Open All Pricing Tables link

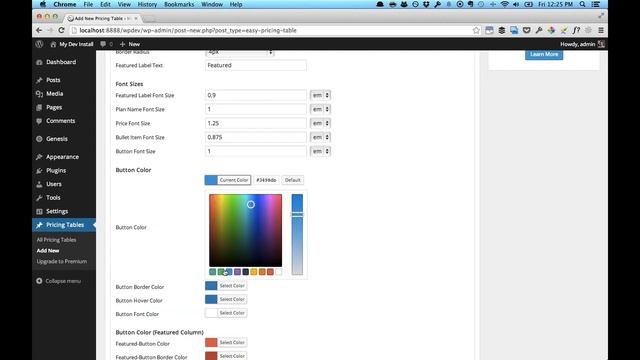click(56, 240)
